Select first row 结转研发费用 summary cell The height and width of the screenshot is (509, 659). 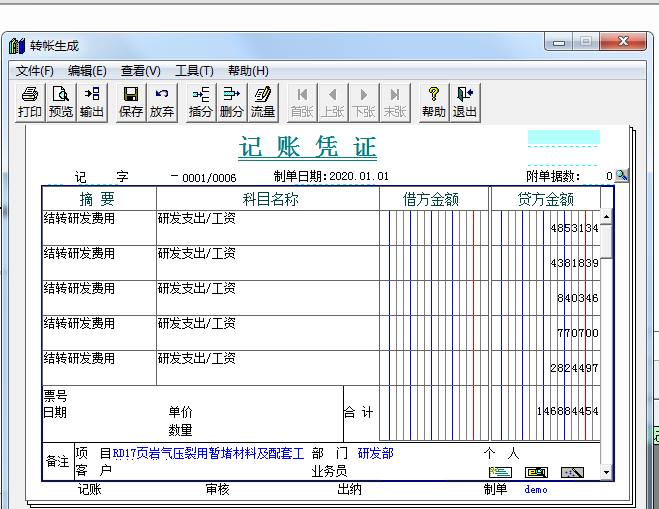(99, 227)
